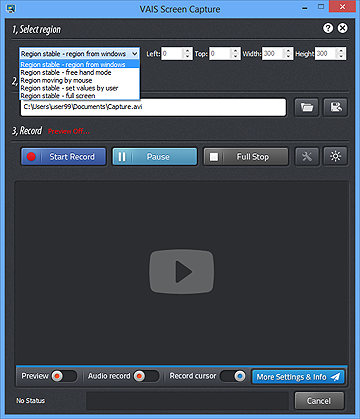This screenshot has height=419, width=360.
Task: Toggle the Preview switch
Action: (x=64, y=376)
